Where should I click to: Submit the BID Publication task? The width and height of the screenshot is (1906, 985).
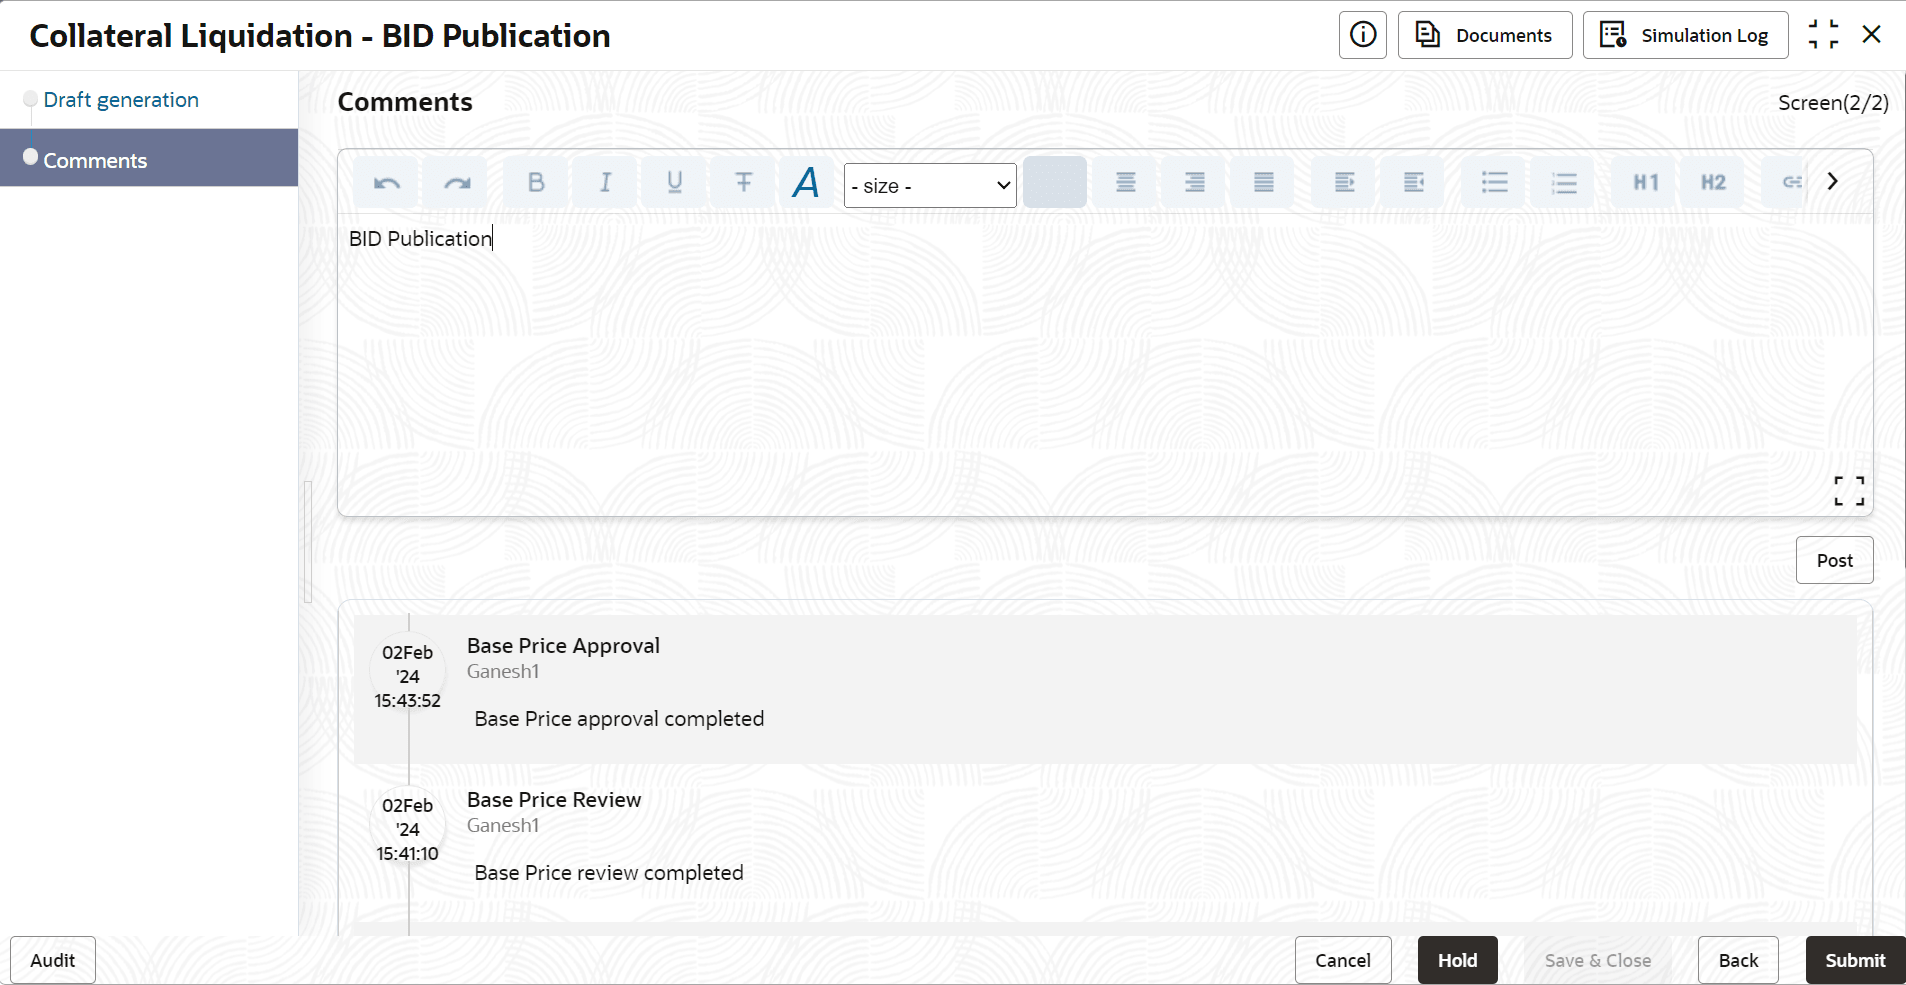click(x=1855, y=960)
